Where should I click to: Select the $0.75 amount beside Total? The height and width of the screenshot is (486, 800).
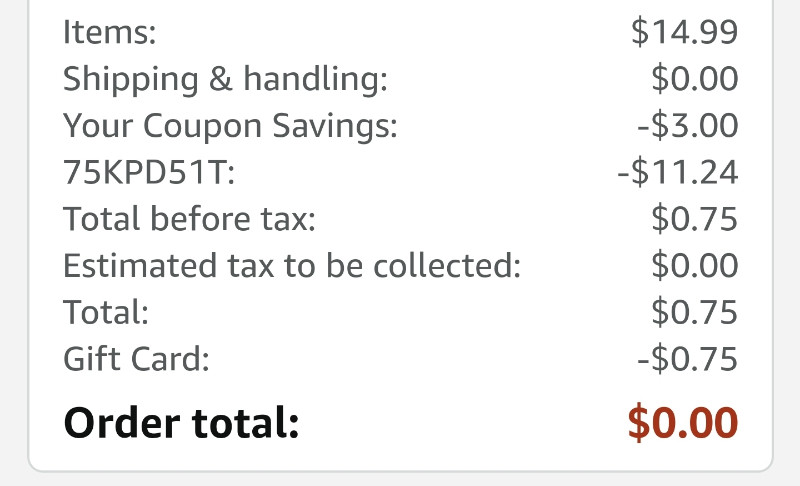(694, 312)
